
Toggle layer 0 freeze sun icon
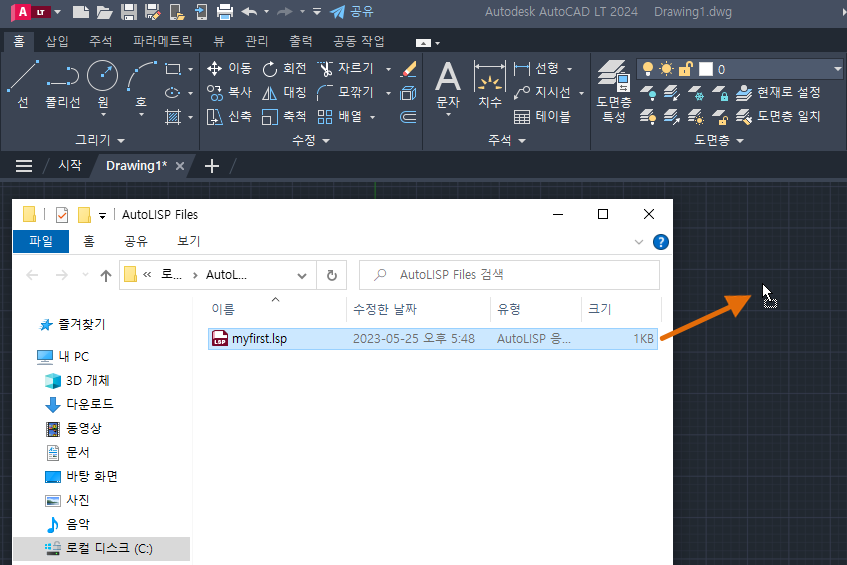pyautogui.click(x=667, y=69)
